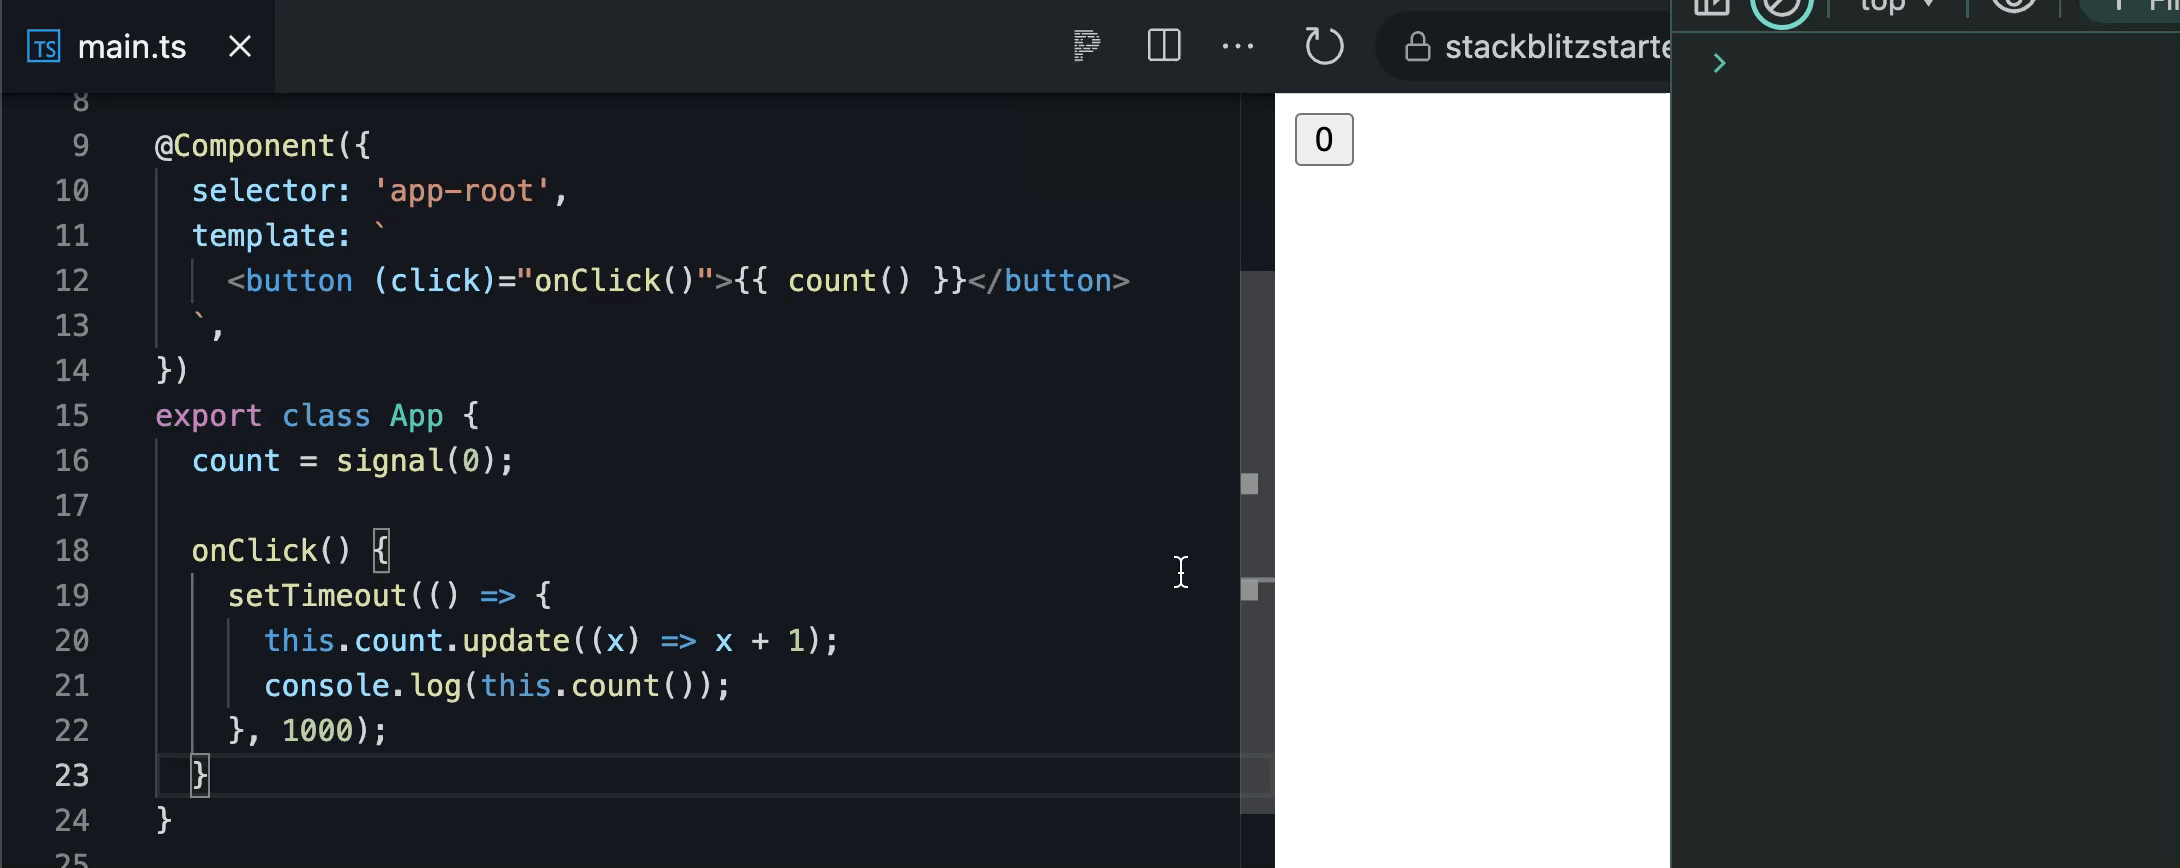
Task: Click the class keyword
Action: pos(326,416)
